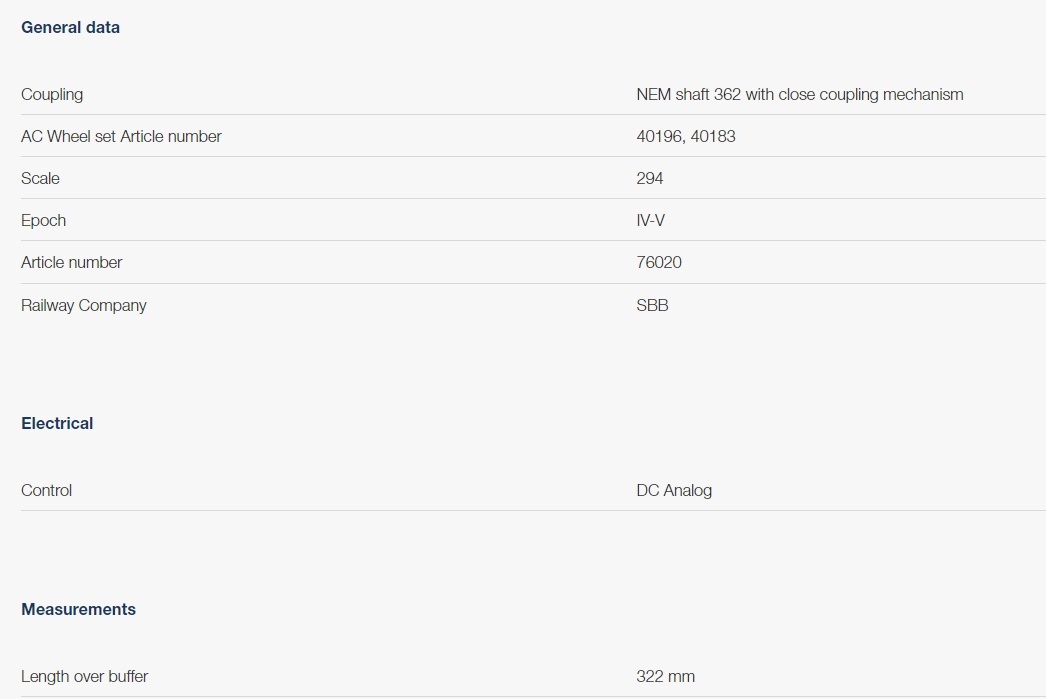Open wheel set article number 40196
Screen dimensions: 1046x699
pos(658,137)
